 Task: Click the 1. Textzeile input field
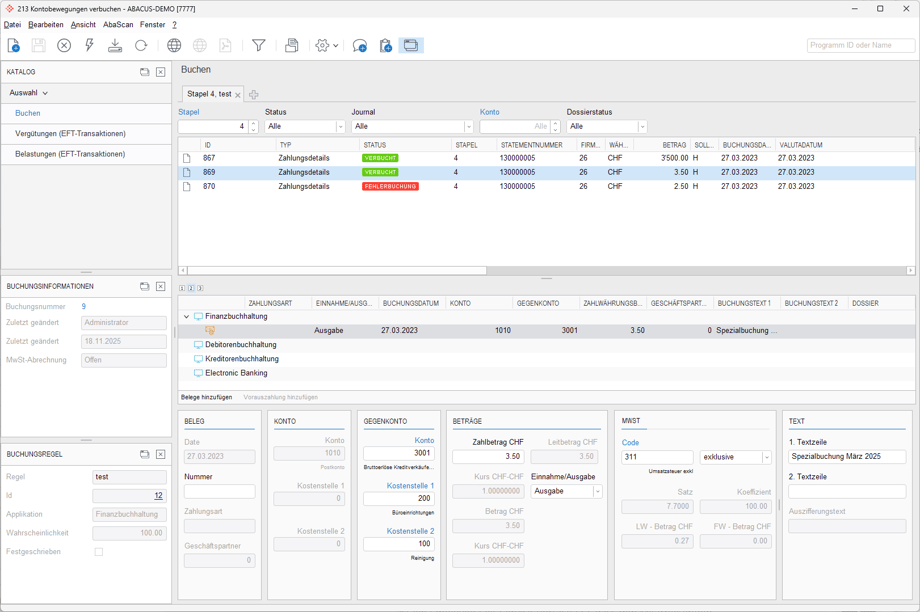pos(846,457)
